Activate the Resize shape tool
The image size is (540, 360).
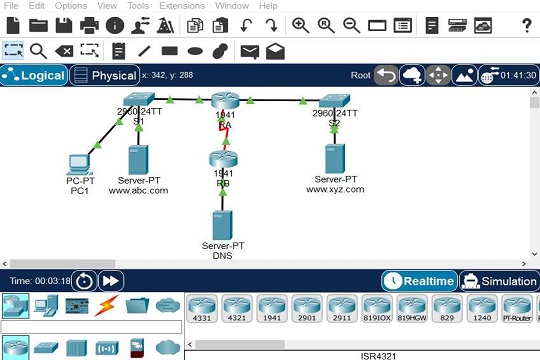[x=90, y=50]
